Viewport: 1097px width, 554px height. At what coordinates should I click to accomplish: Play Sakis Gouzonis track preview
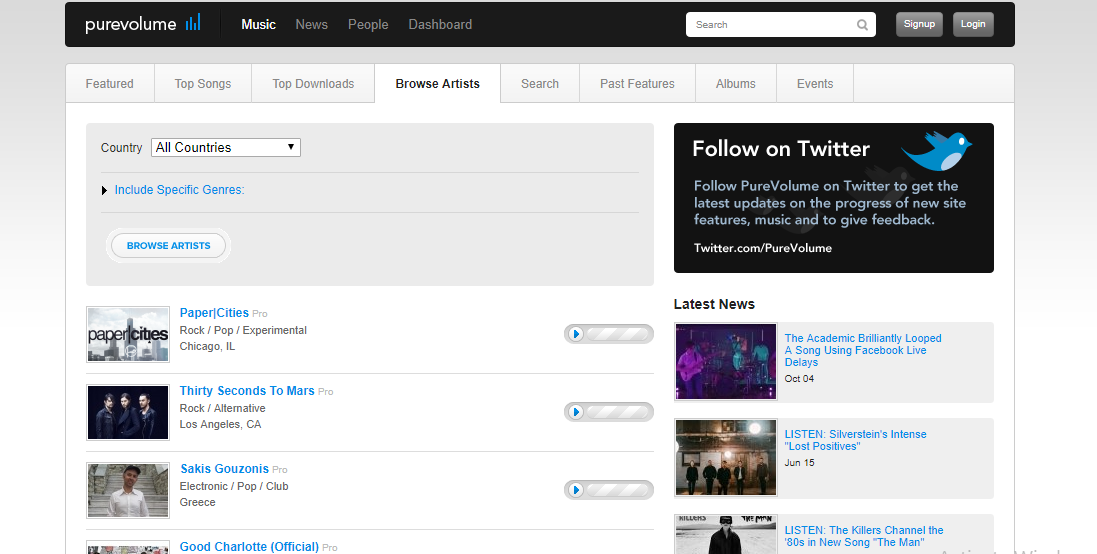pyautogui.click(x=576, y=490)
